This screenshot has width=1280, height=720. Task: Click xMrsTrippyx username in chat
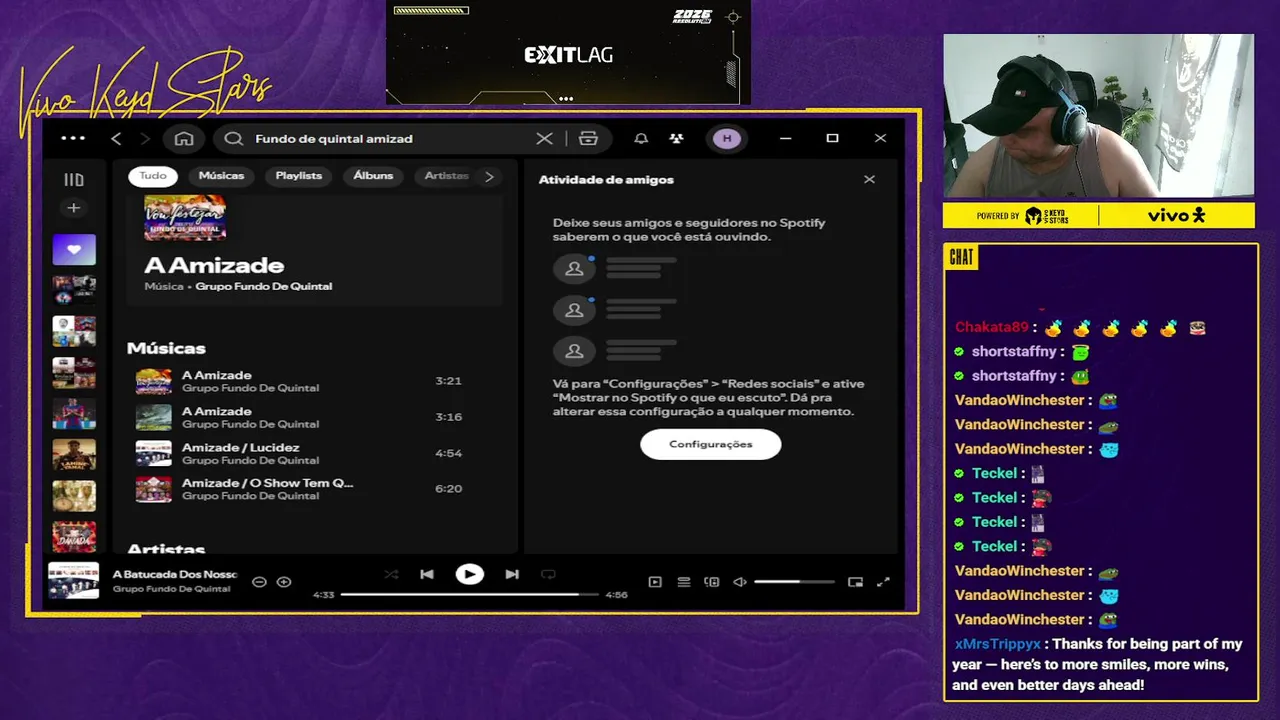[x=998, y=644]
